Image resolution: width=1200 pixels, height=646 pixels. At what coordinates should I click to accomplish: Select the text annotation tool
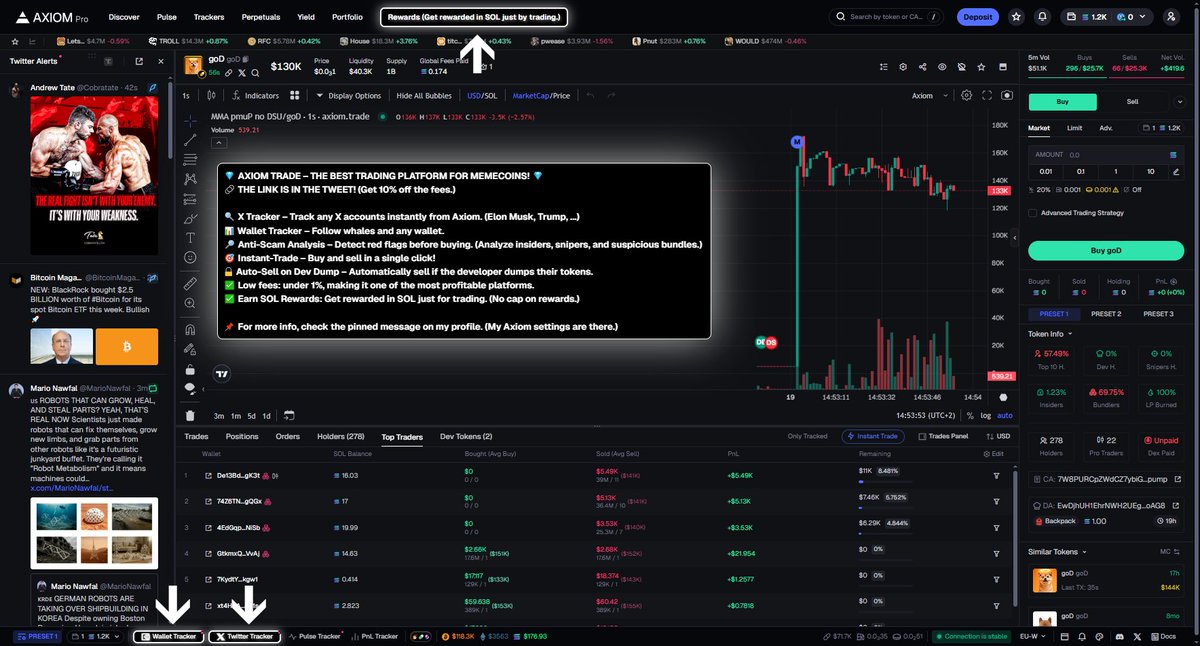pyautogui.click(x=190, y=237)
